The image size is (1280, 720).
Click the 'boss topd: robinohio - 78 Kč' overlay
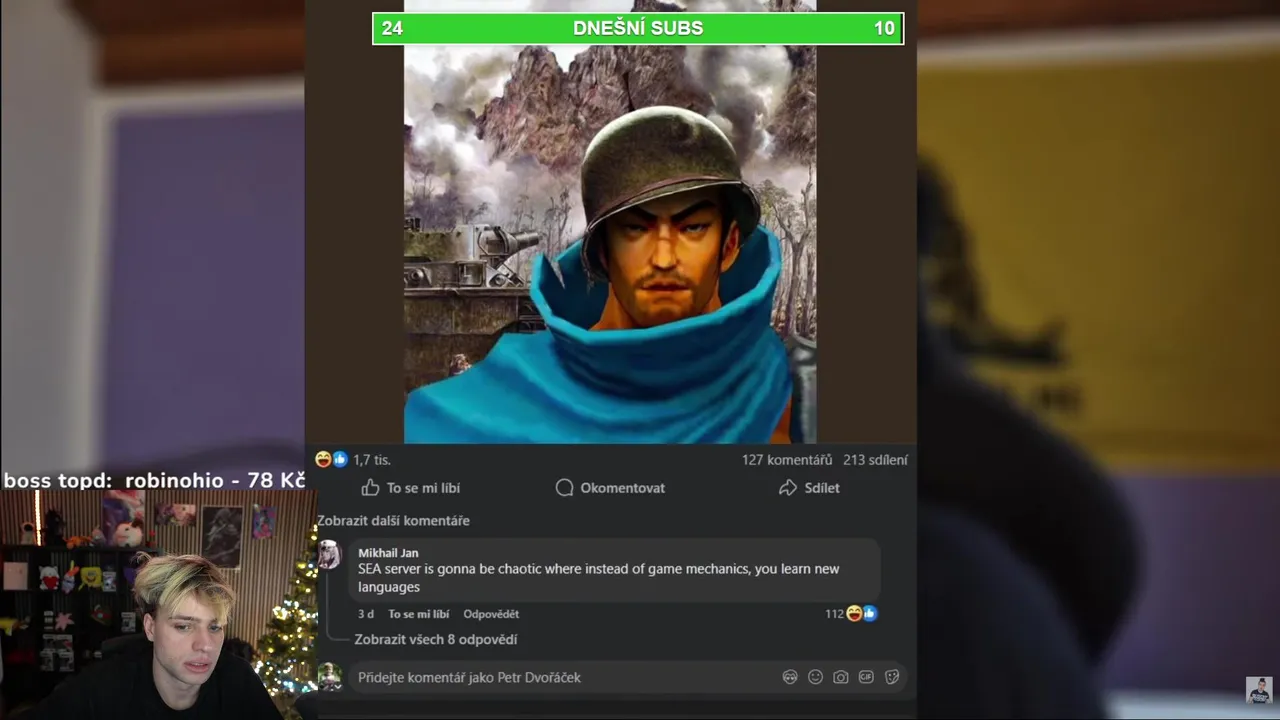[x=154, y=481]
